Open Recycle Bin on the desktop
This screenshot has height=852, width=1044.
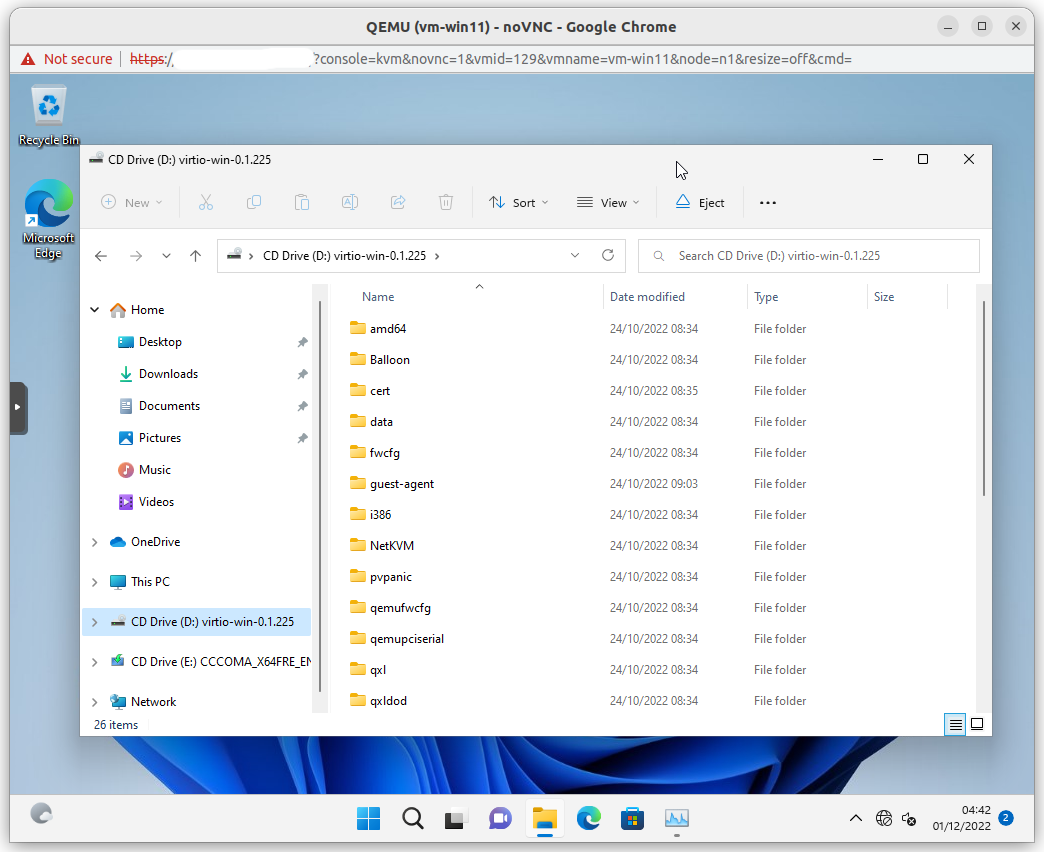[49, 116]
